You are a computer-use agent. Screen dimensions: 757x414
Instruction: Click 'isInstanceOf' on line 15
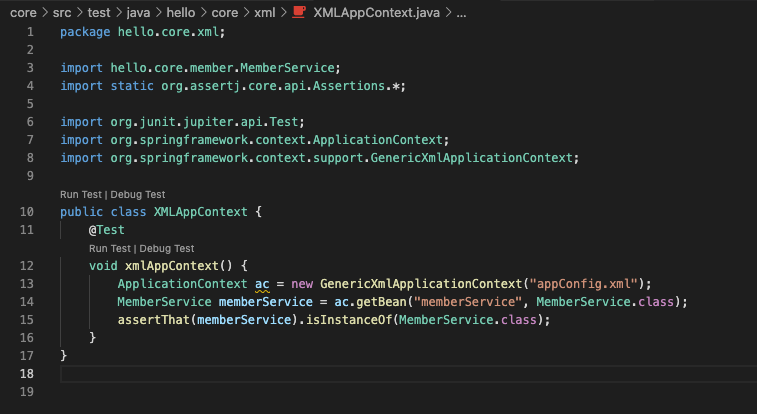(x=349, y=320)
